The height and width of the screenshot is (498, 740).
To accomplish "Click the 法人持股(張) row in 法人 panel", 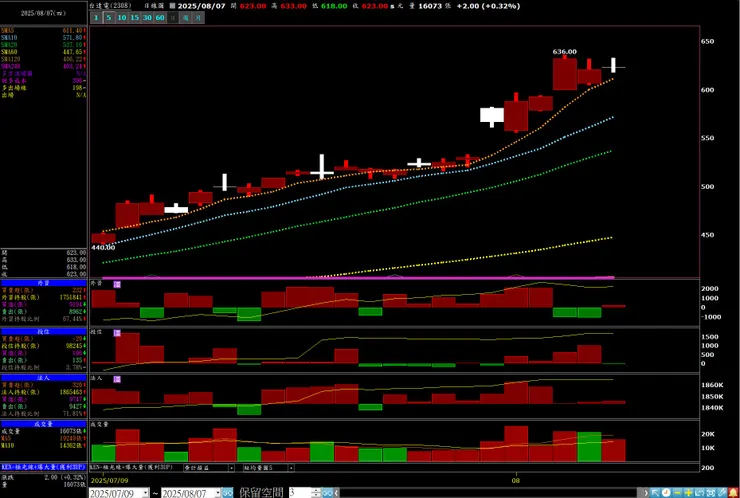I will pyautogui.click(x=43, y=392).
